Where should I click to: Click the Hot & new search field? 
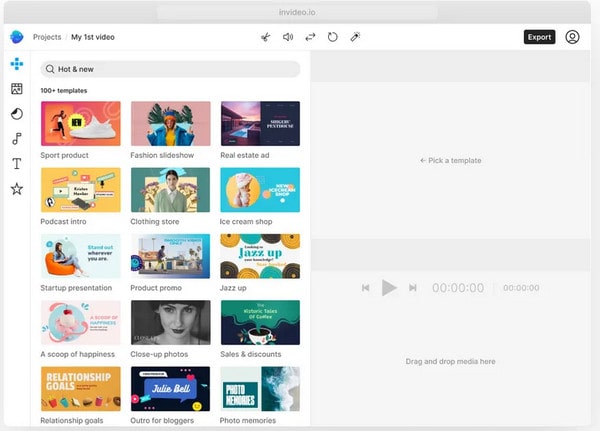click(170, 69)
